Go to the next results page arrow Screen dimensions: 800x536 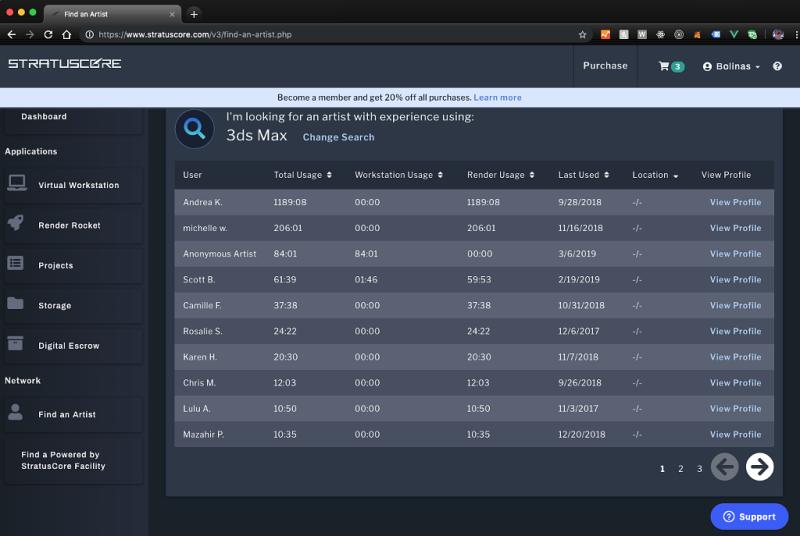click(760, 466)
